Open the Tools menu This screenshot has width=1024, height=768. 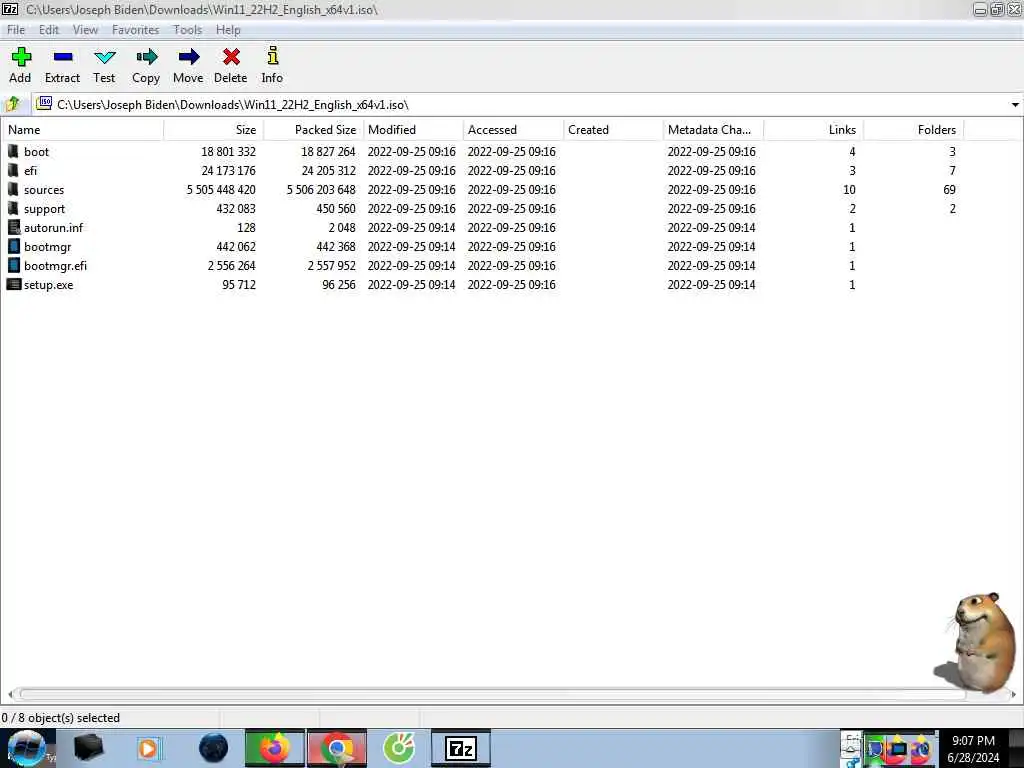tap(187, 30)
